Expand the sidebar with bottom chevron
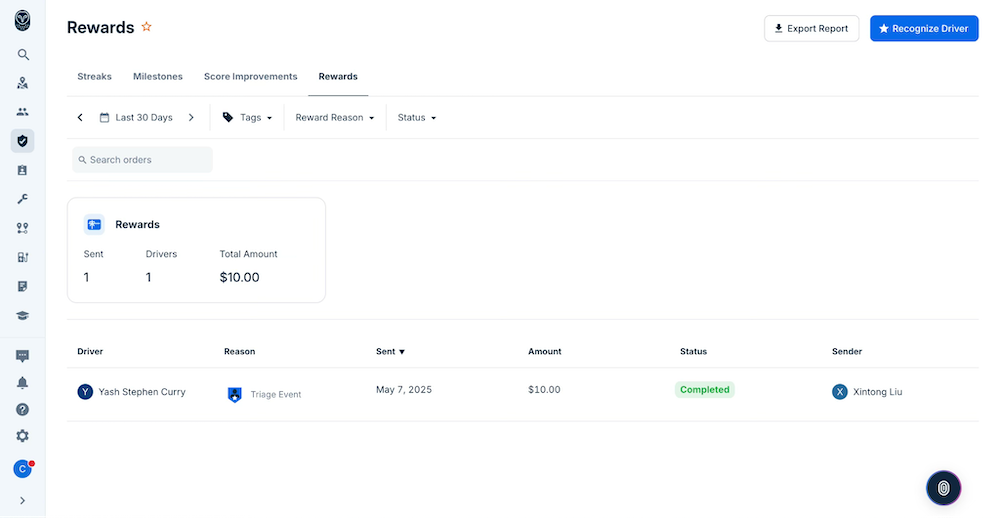Screen dimensions: 1000x518 22,501
